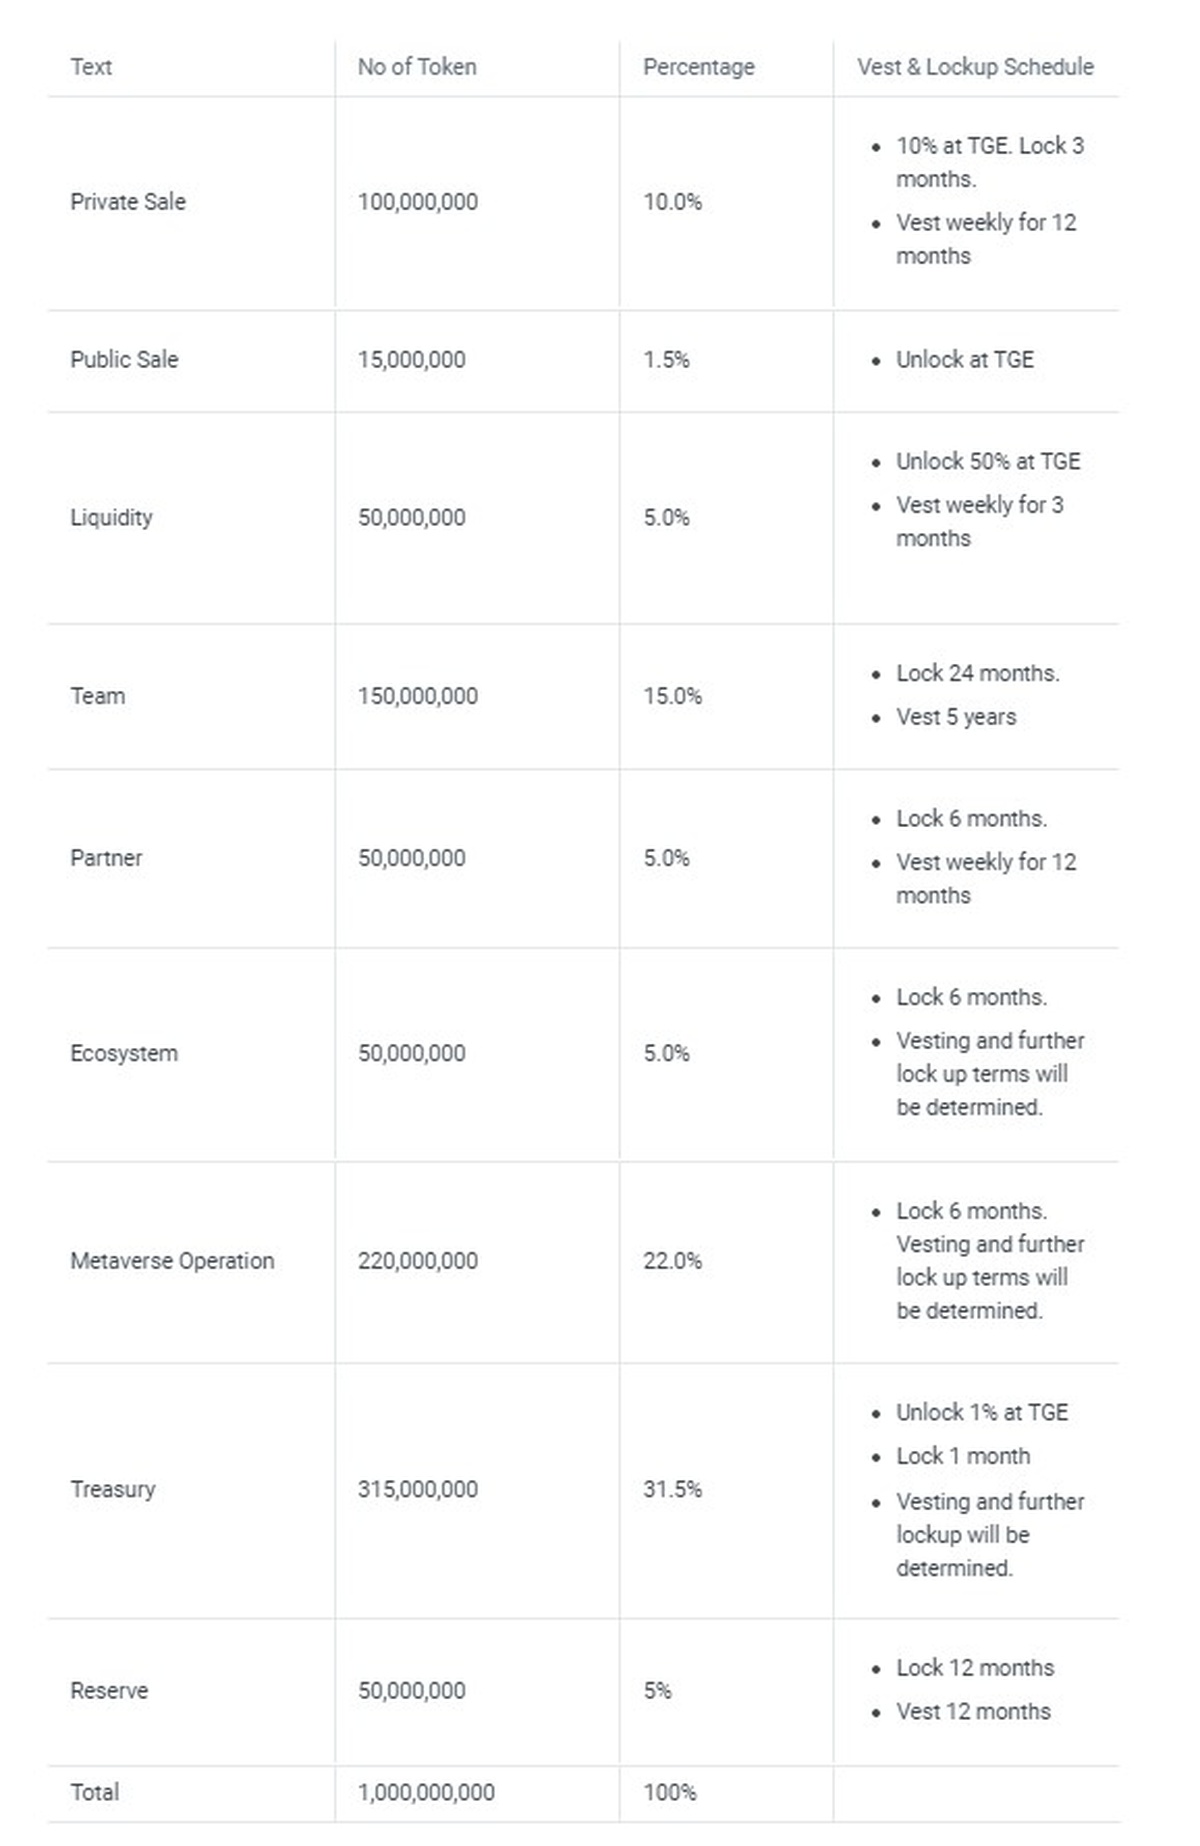Select the "Partner" row label
This screenshot has width=1200, height=1846.
(106, 858)
